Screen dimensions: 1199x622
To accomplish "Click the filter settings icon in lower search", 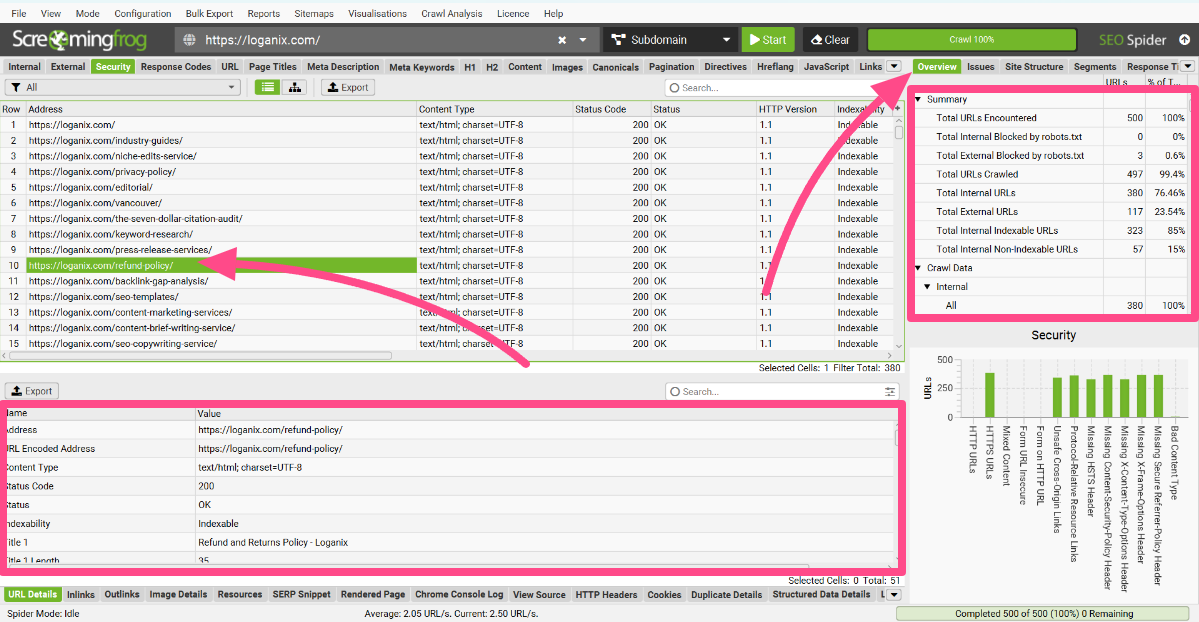I will [x=891, y=392].
